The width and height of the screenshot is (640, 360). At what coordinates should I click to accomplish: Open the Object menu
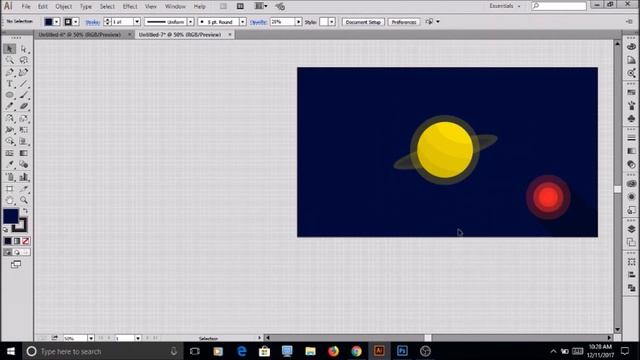pos(64,7)
